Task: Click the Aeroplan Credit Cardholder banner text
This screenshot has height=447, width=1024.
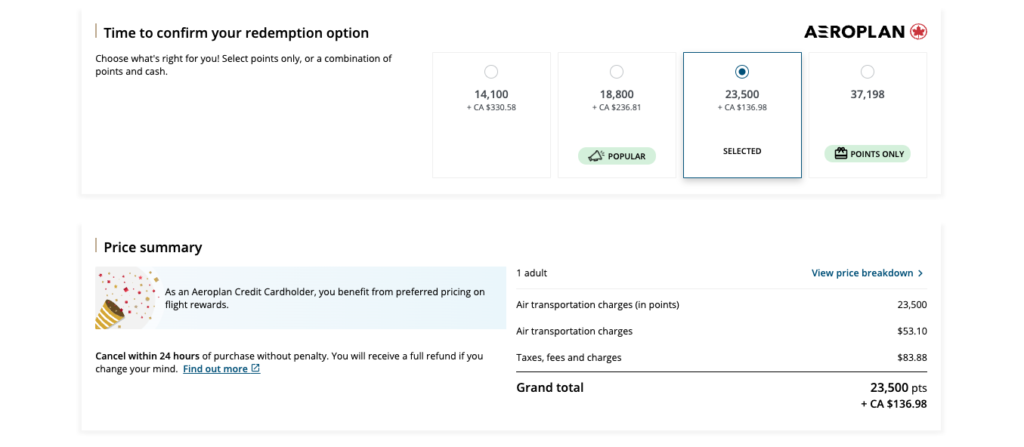Action: click(325, 298)
